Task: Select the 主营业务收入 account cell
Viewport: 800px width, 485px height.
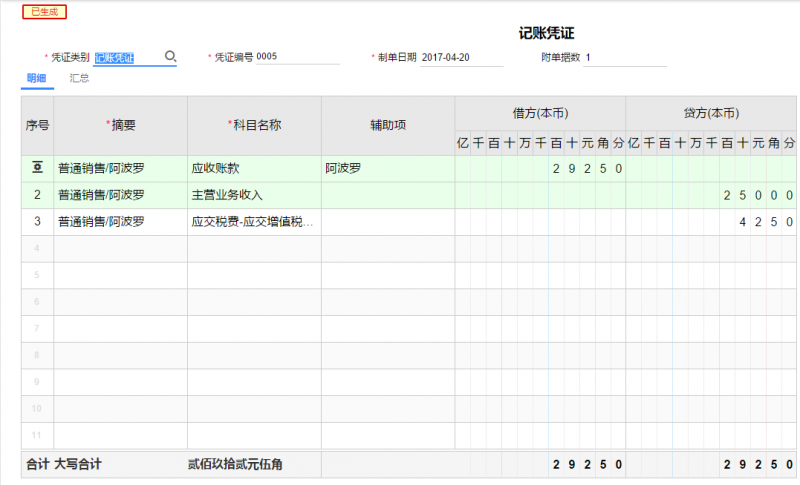Action: (x=254, y=195)
